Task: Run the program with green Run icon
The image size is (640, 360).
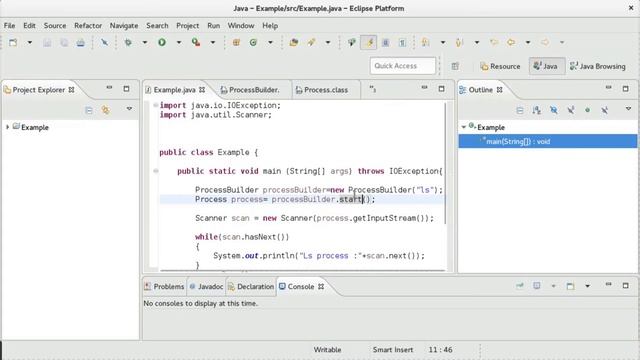Action: (x=162, y=42)
